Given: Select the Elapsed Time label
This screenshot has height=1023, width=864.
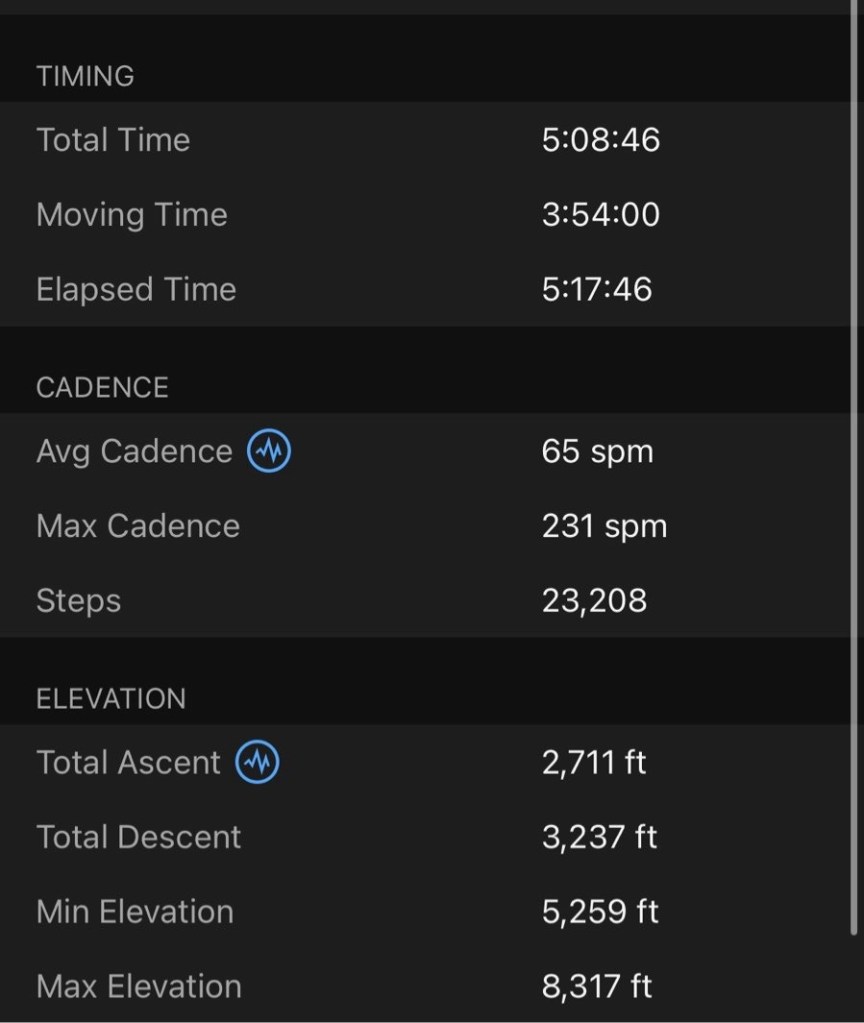Looking at the screenshot, I should [136, 290].
